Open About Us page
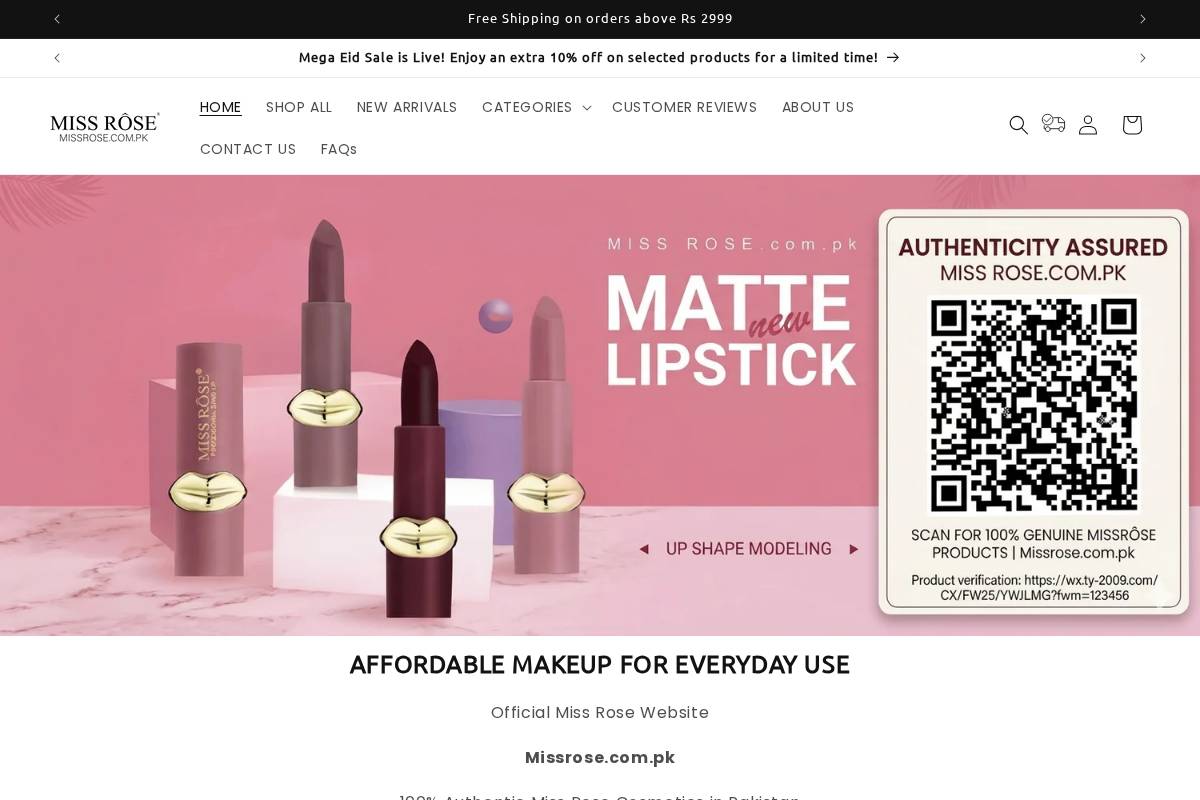1200x800 pixels. [x=818, y=107]
